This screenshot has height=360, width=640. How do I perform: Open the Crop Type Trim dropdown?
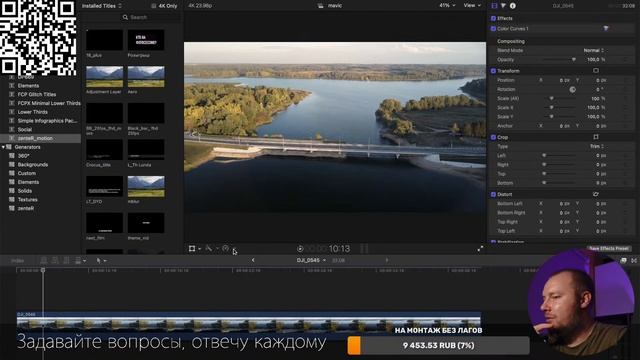click(x=597, y=146)
